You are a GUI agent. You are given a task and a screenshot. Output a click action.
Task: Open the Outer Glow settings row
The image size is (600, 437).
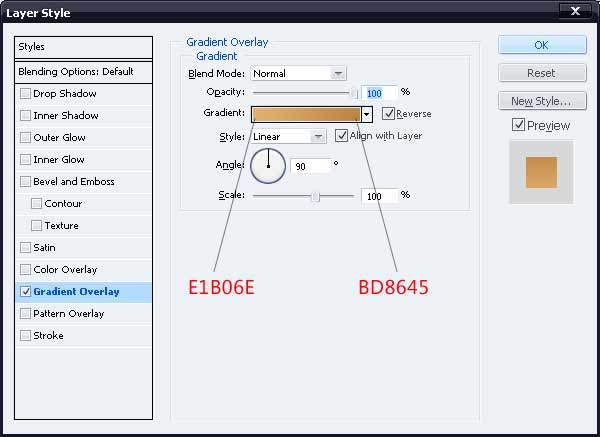pos(83,137)
